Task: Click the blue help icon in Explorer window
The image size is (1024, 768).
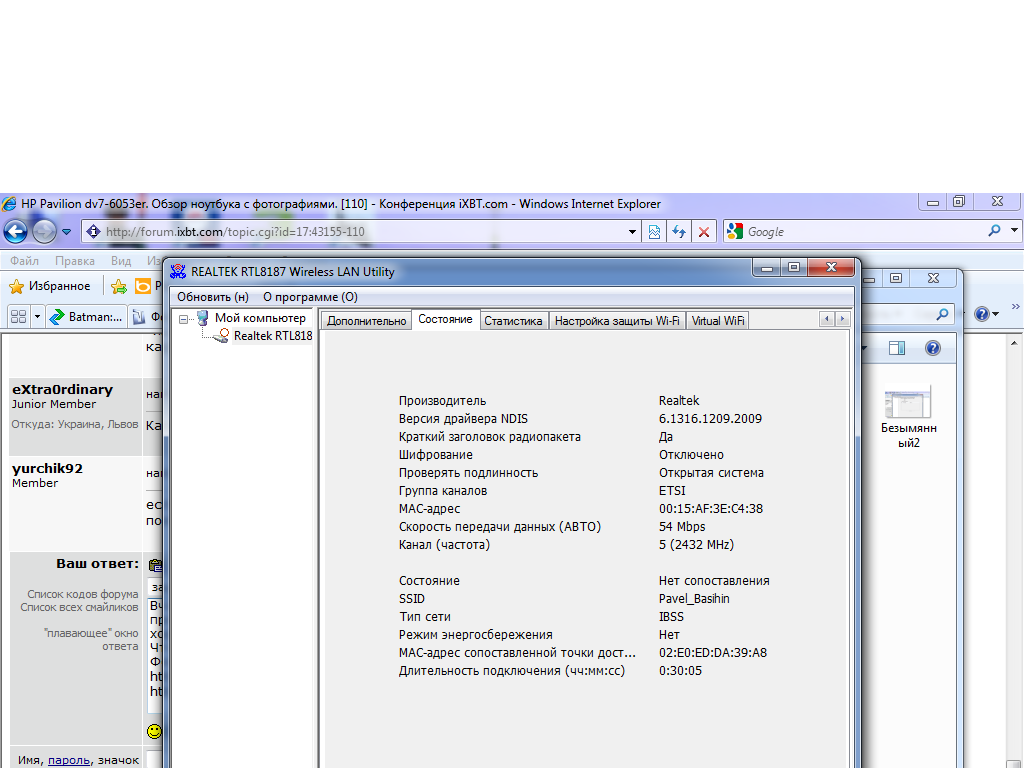Action: tap(933, 348)
